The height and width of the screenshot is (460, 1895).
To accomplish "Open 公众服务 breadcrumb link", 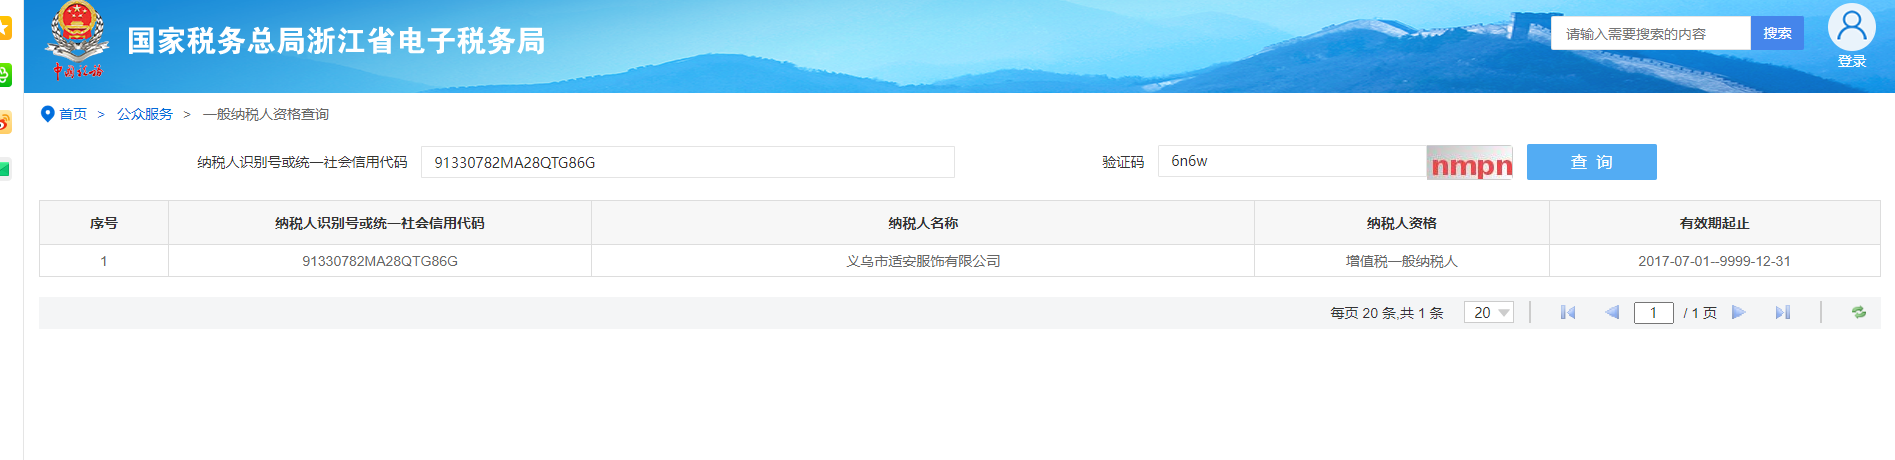I will point(145,114).
